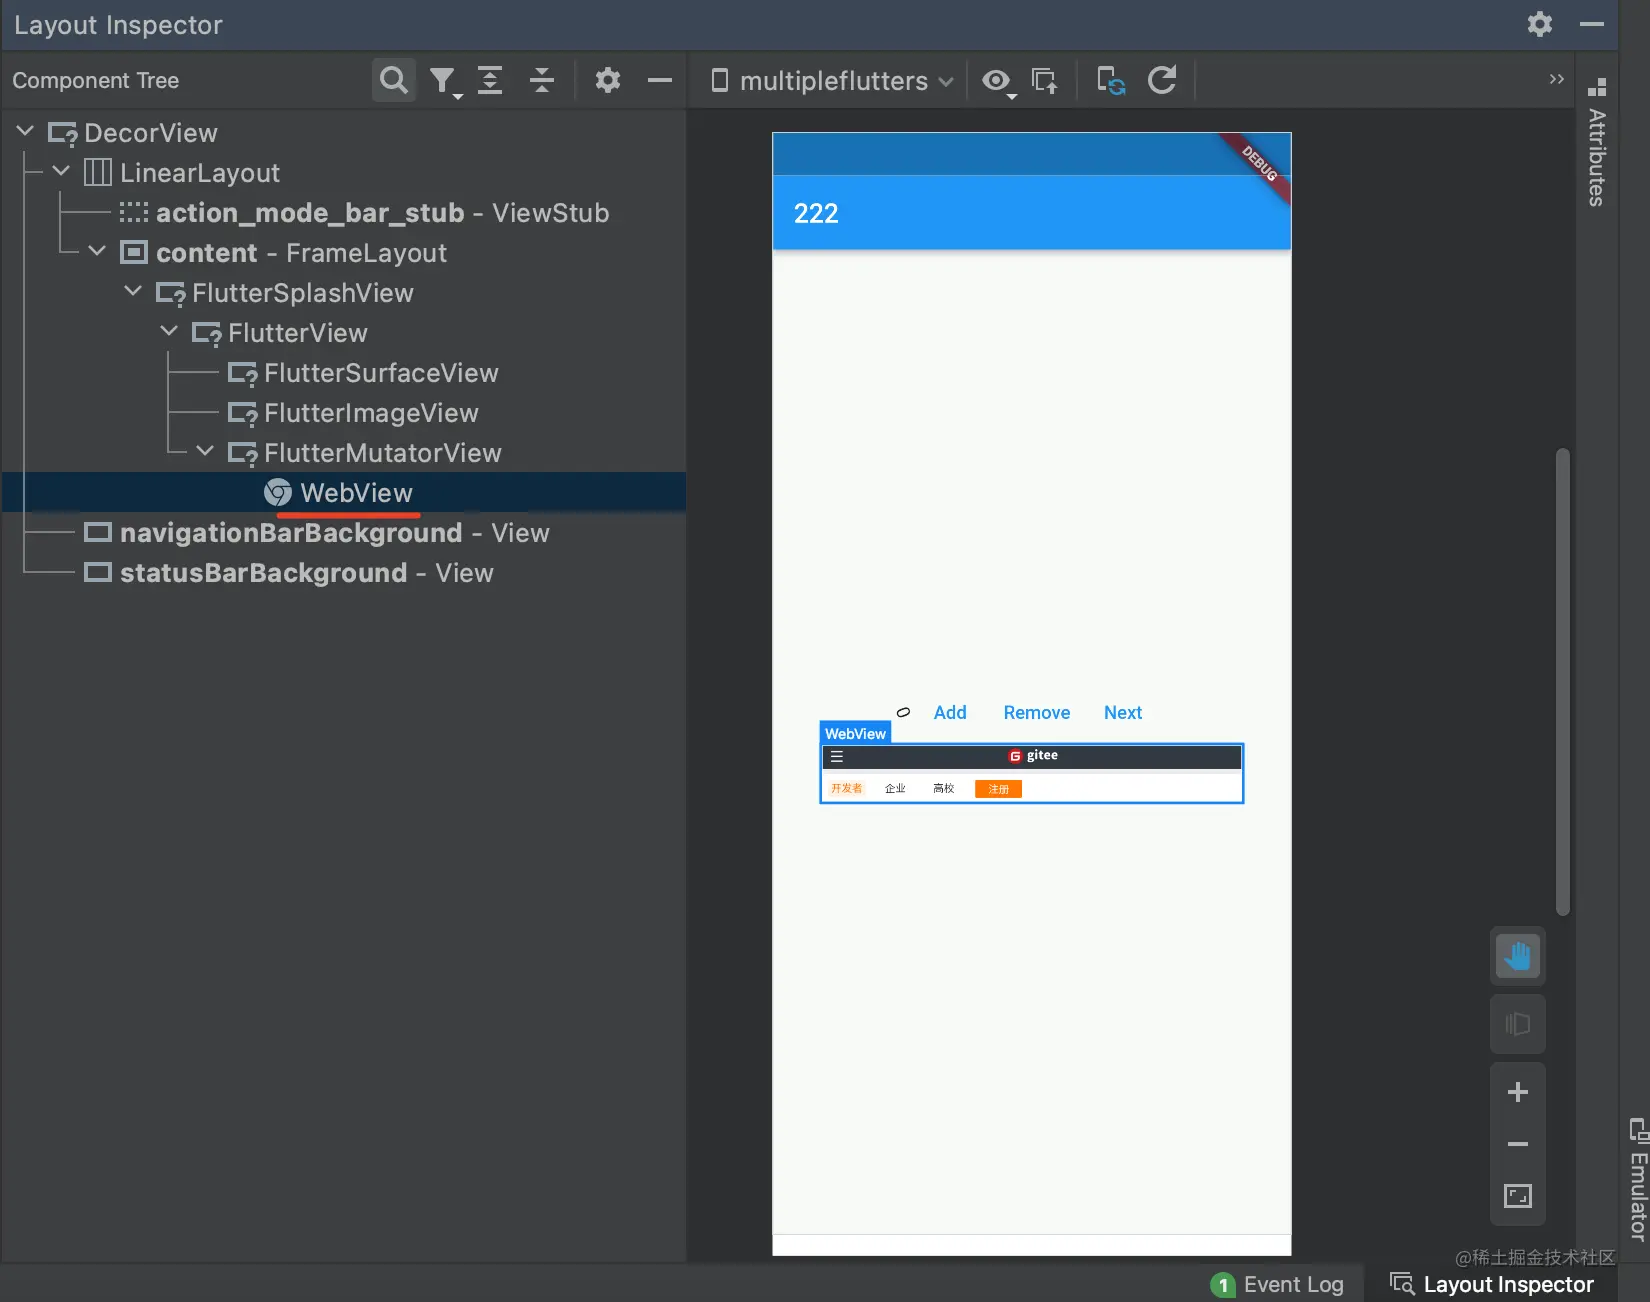
Task: Click the Load Overlay icon
Action: point(1045,81)
